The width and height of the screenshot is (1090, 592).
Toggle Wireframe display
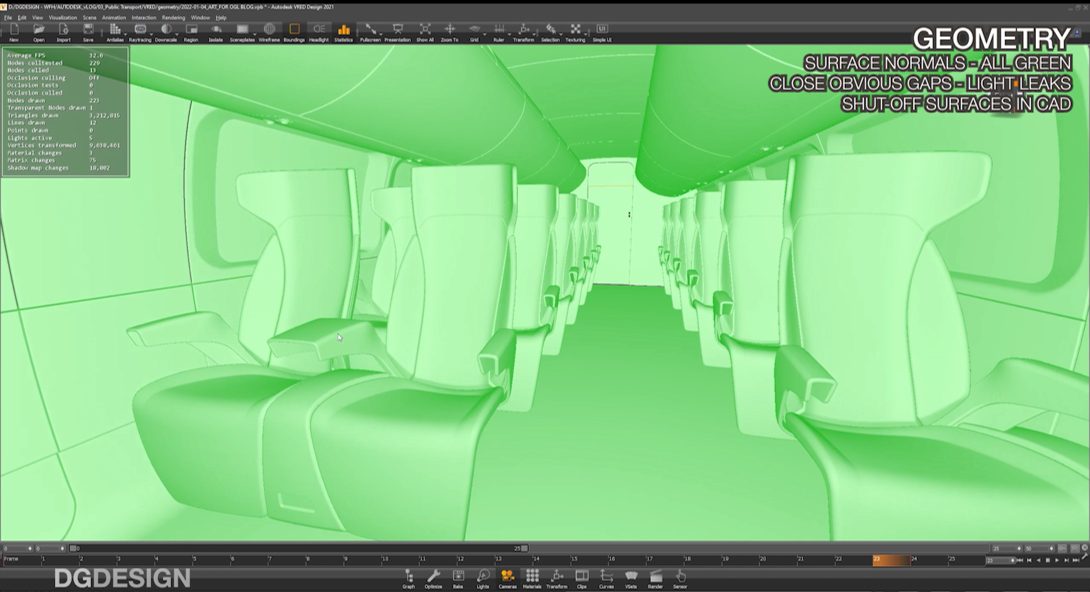point(269,32)
